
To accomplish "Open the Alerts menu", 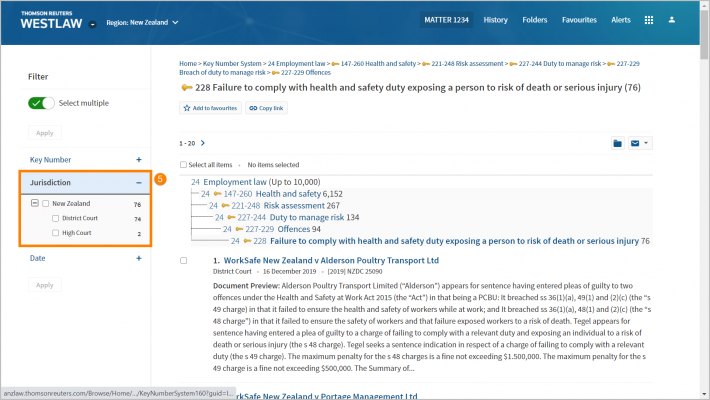I will point(621,20).
